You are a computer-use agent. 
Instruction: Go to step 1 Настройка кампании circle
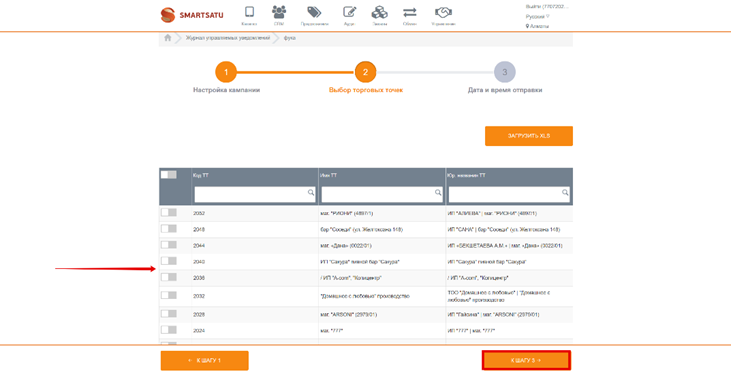[226, 72]
